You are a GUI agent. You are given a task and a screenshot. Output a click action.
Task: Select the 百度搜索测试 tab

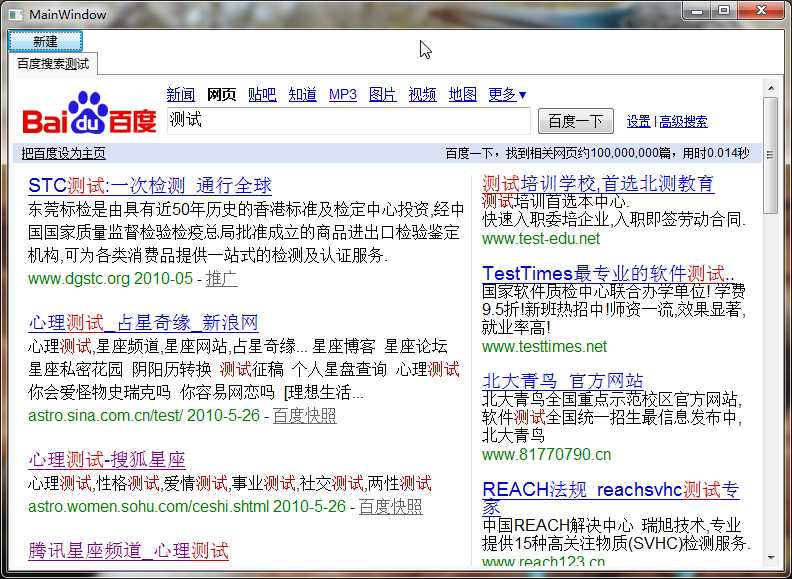tap(53, 64)
